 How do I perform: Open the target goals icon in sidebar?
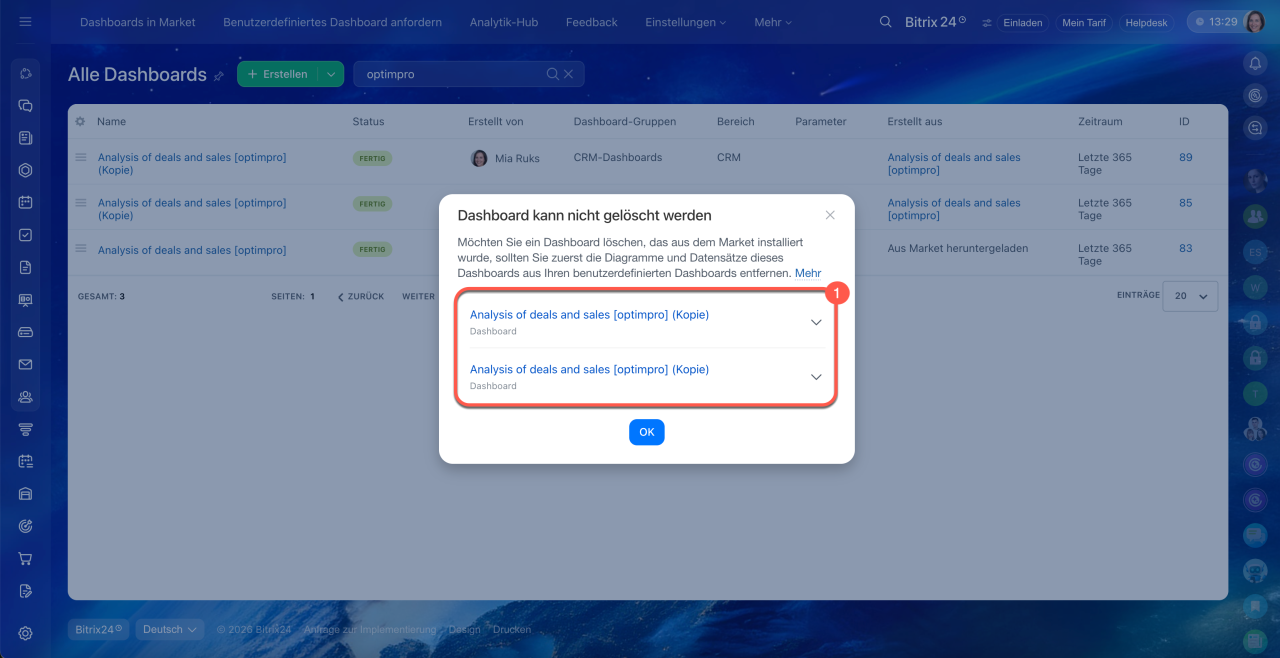point(26,526)
